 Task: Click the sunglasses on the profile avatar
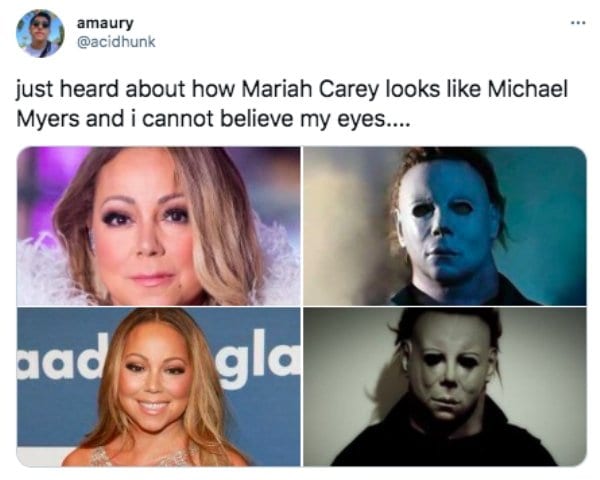point(41,25)
